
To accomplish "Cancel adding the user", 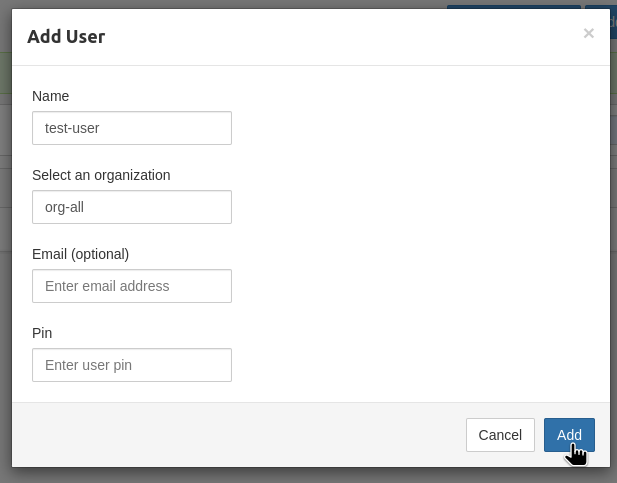I will pos(500,435).
